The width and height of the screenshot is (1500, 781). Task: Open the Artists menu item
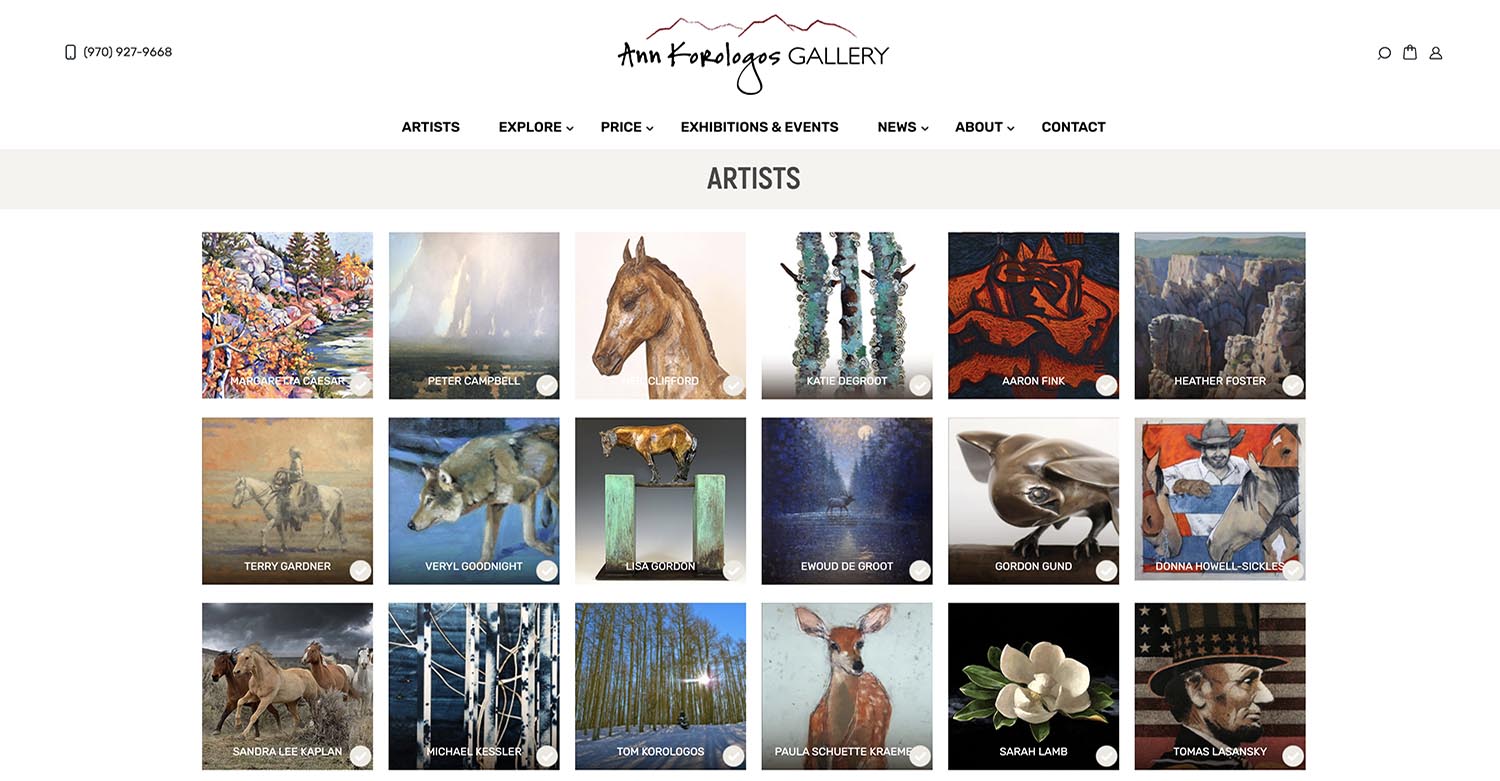click(x=431, y=127)
